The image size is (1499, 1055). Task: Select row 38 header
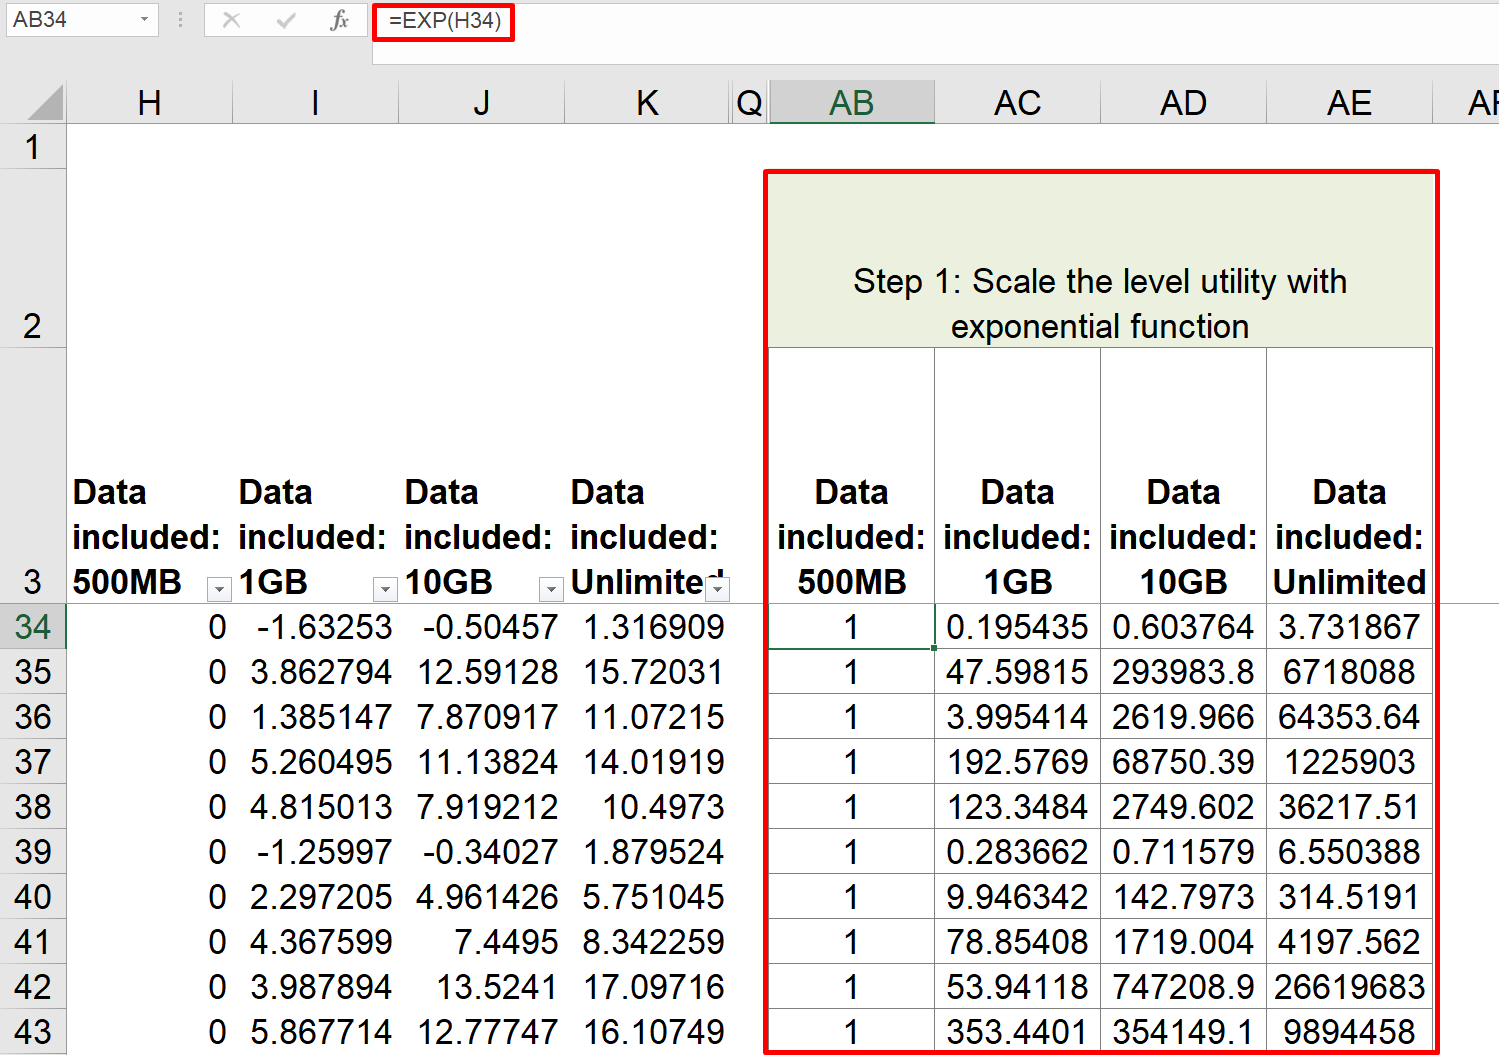33,807
